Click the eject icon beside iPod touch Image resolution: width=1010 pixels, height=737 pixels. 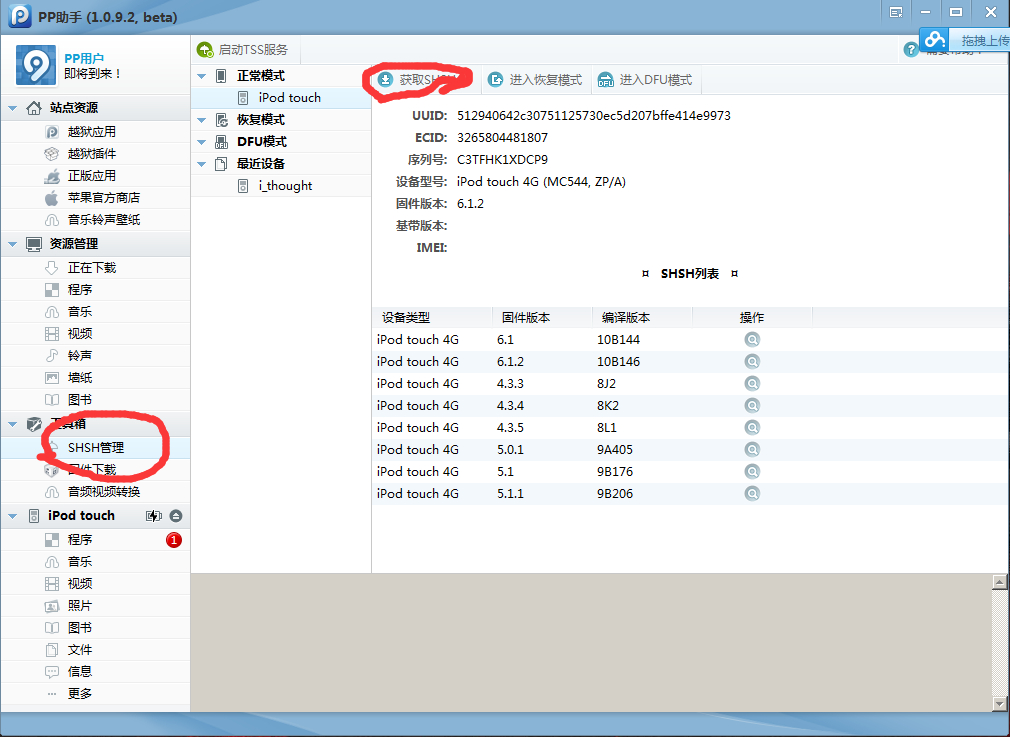click(x=176, y=516)
